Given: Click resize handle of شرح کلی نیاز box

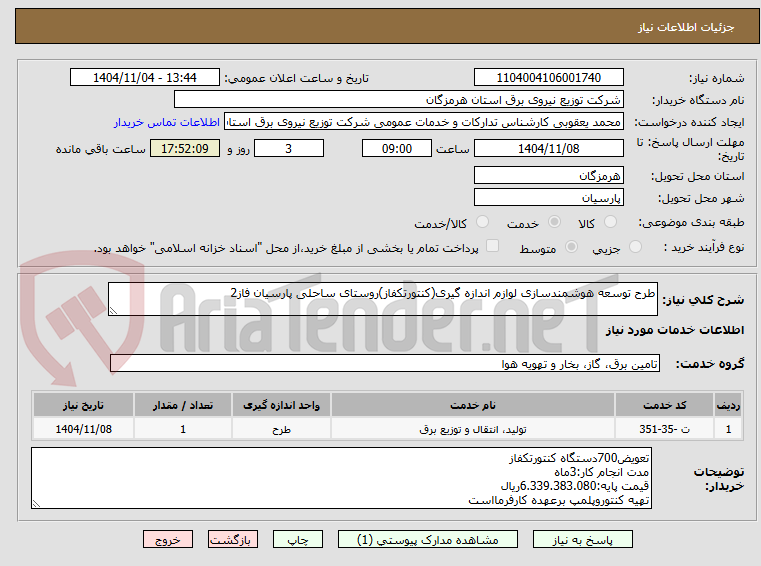Looking at the screenshot, I should (113, 311).
